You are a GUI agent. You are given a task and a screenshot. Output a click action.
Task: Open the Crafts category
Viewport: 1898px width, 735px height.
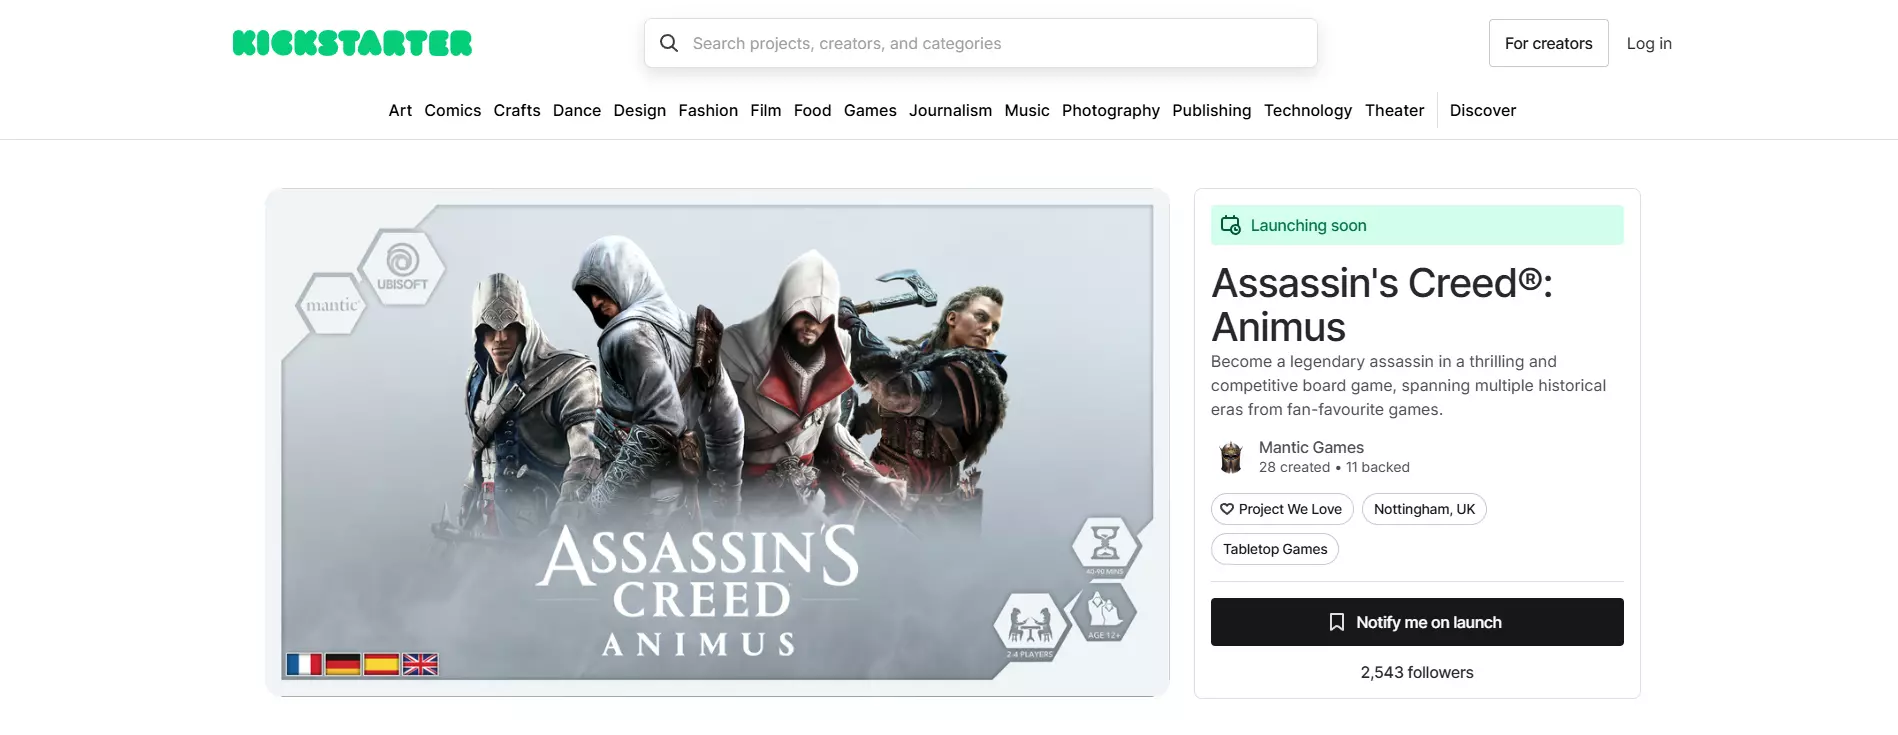pyautogui.click(x=517, y=110)
